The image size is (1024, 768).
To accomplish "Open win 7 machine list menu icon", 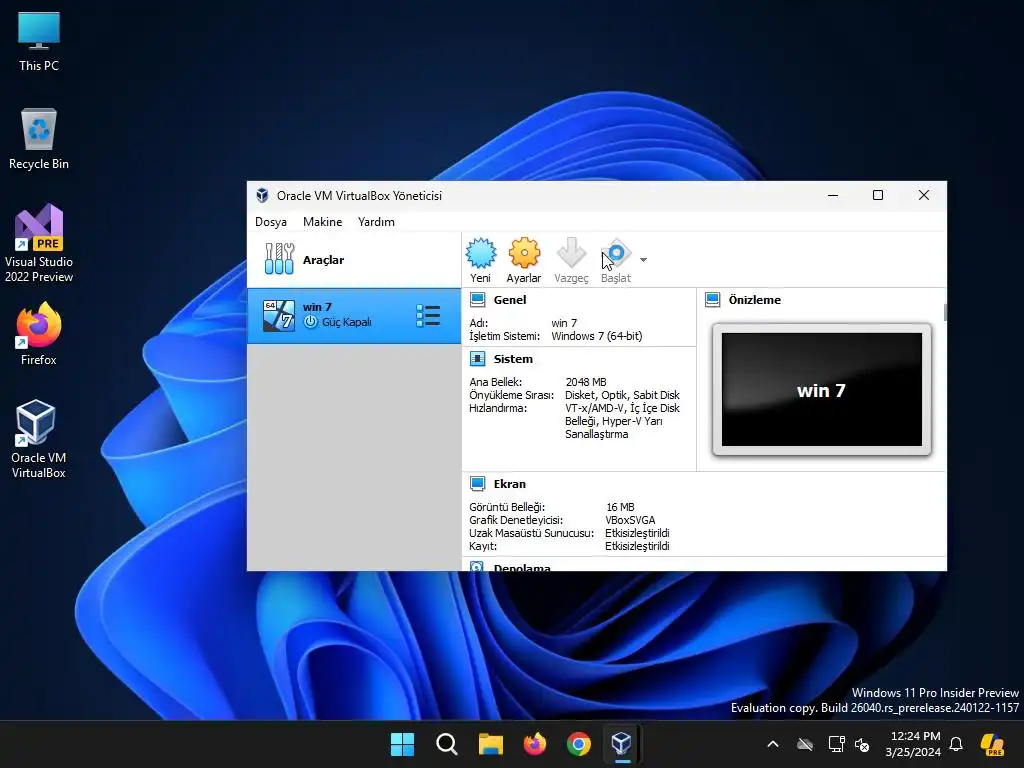I will (428, 315).
